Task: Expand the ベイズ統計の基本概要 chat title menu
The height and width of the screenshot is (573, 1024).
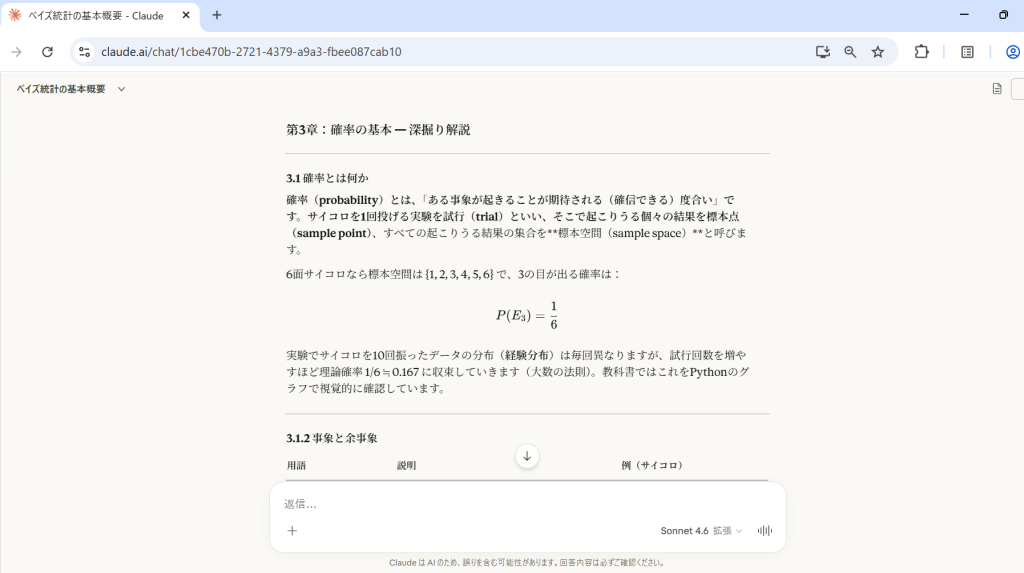Action: click(121, 89)
